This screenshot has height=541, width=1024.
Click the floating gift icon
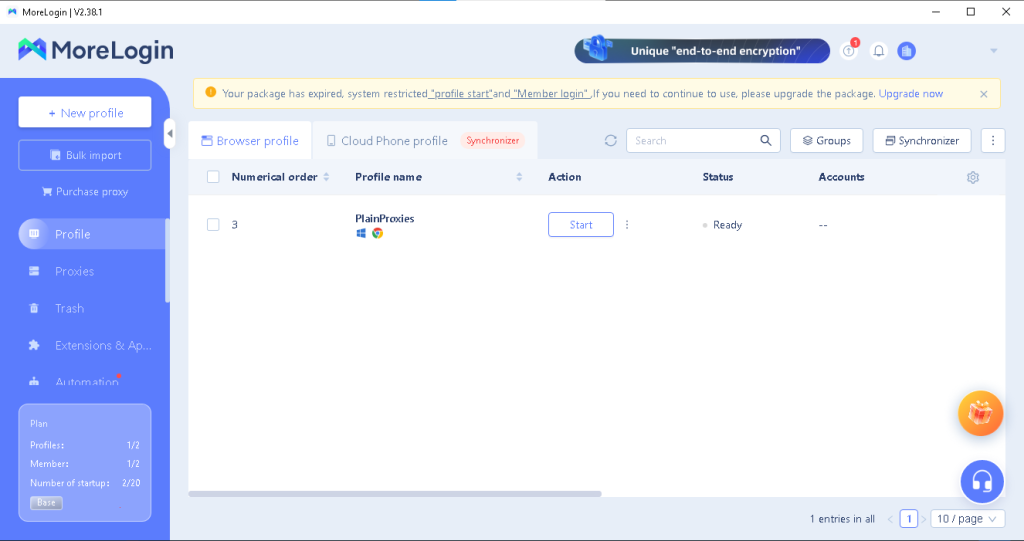point(980,413)
